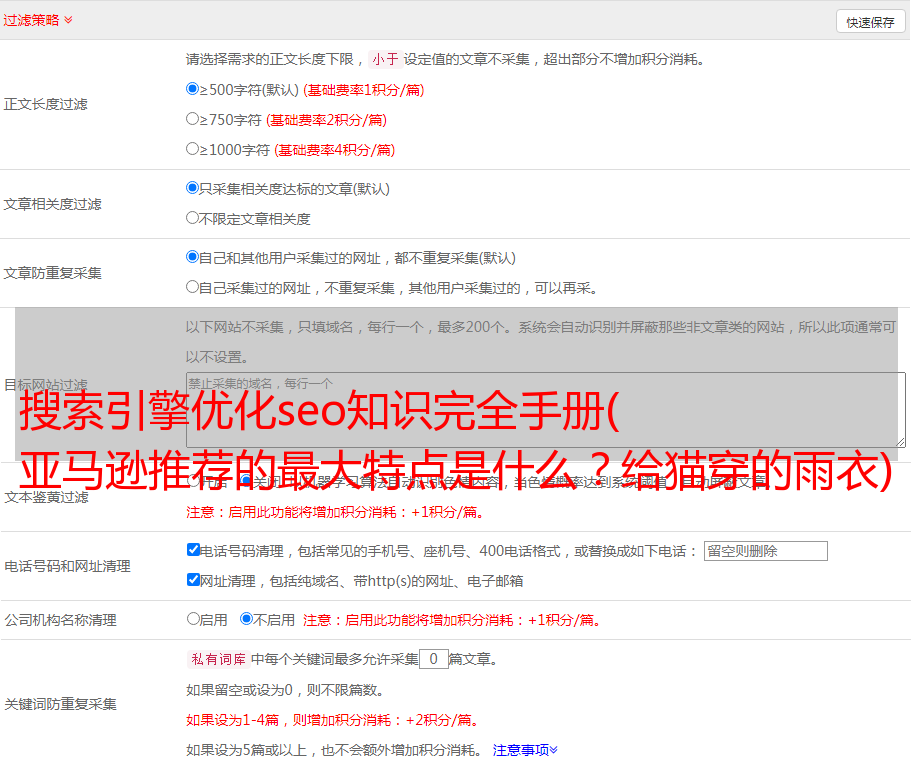
Task: Grab the domain textarea resize handle
Action: [900, 441]
